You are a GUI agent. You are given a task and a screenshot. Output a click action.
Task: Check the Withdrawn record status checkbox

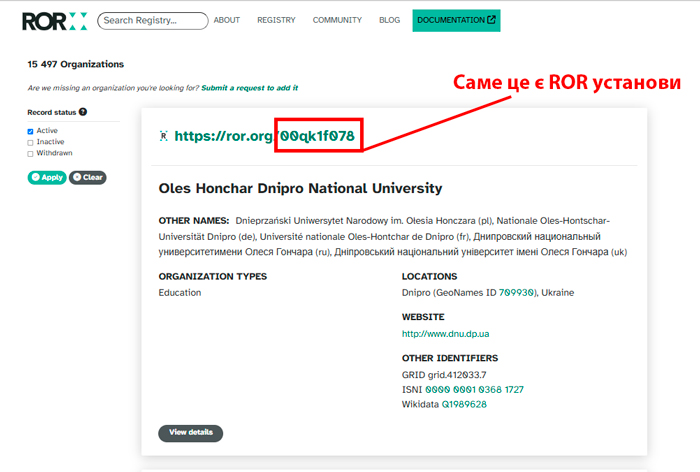(x=30, y=154)
